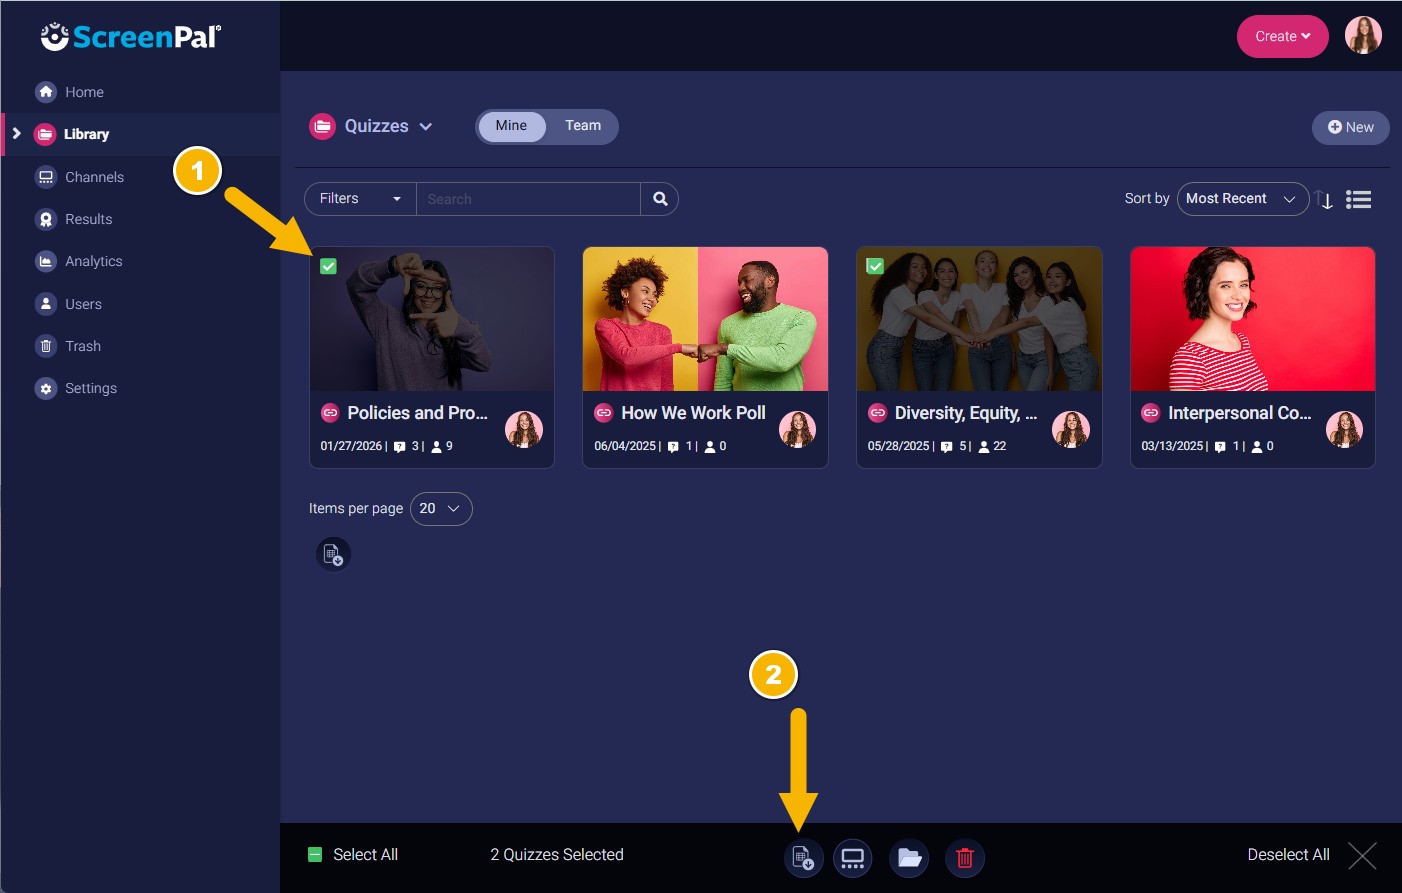This screenshot has width=1402, height=893.
Task: Click the search magnifier icon
Action: point(660,199)
